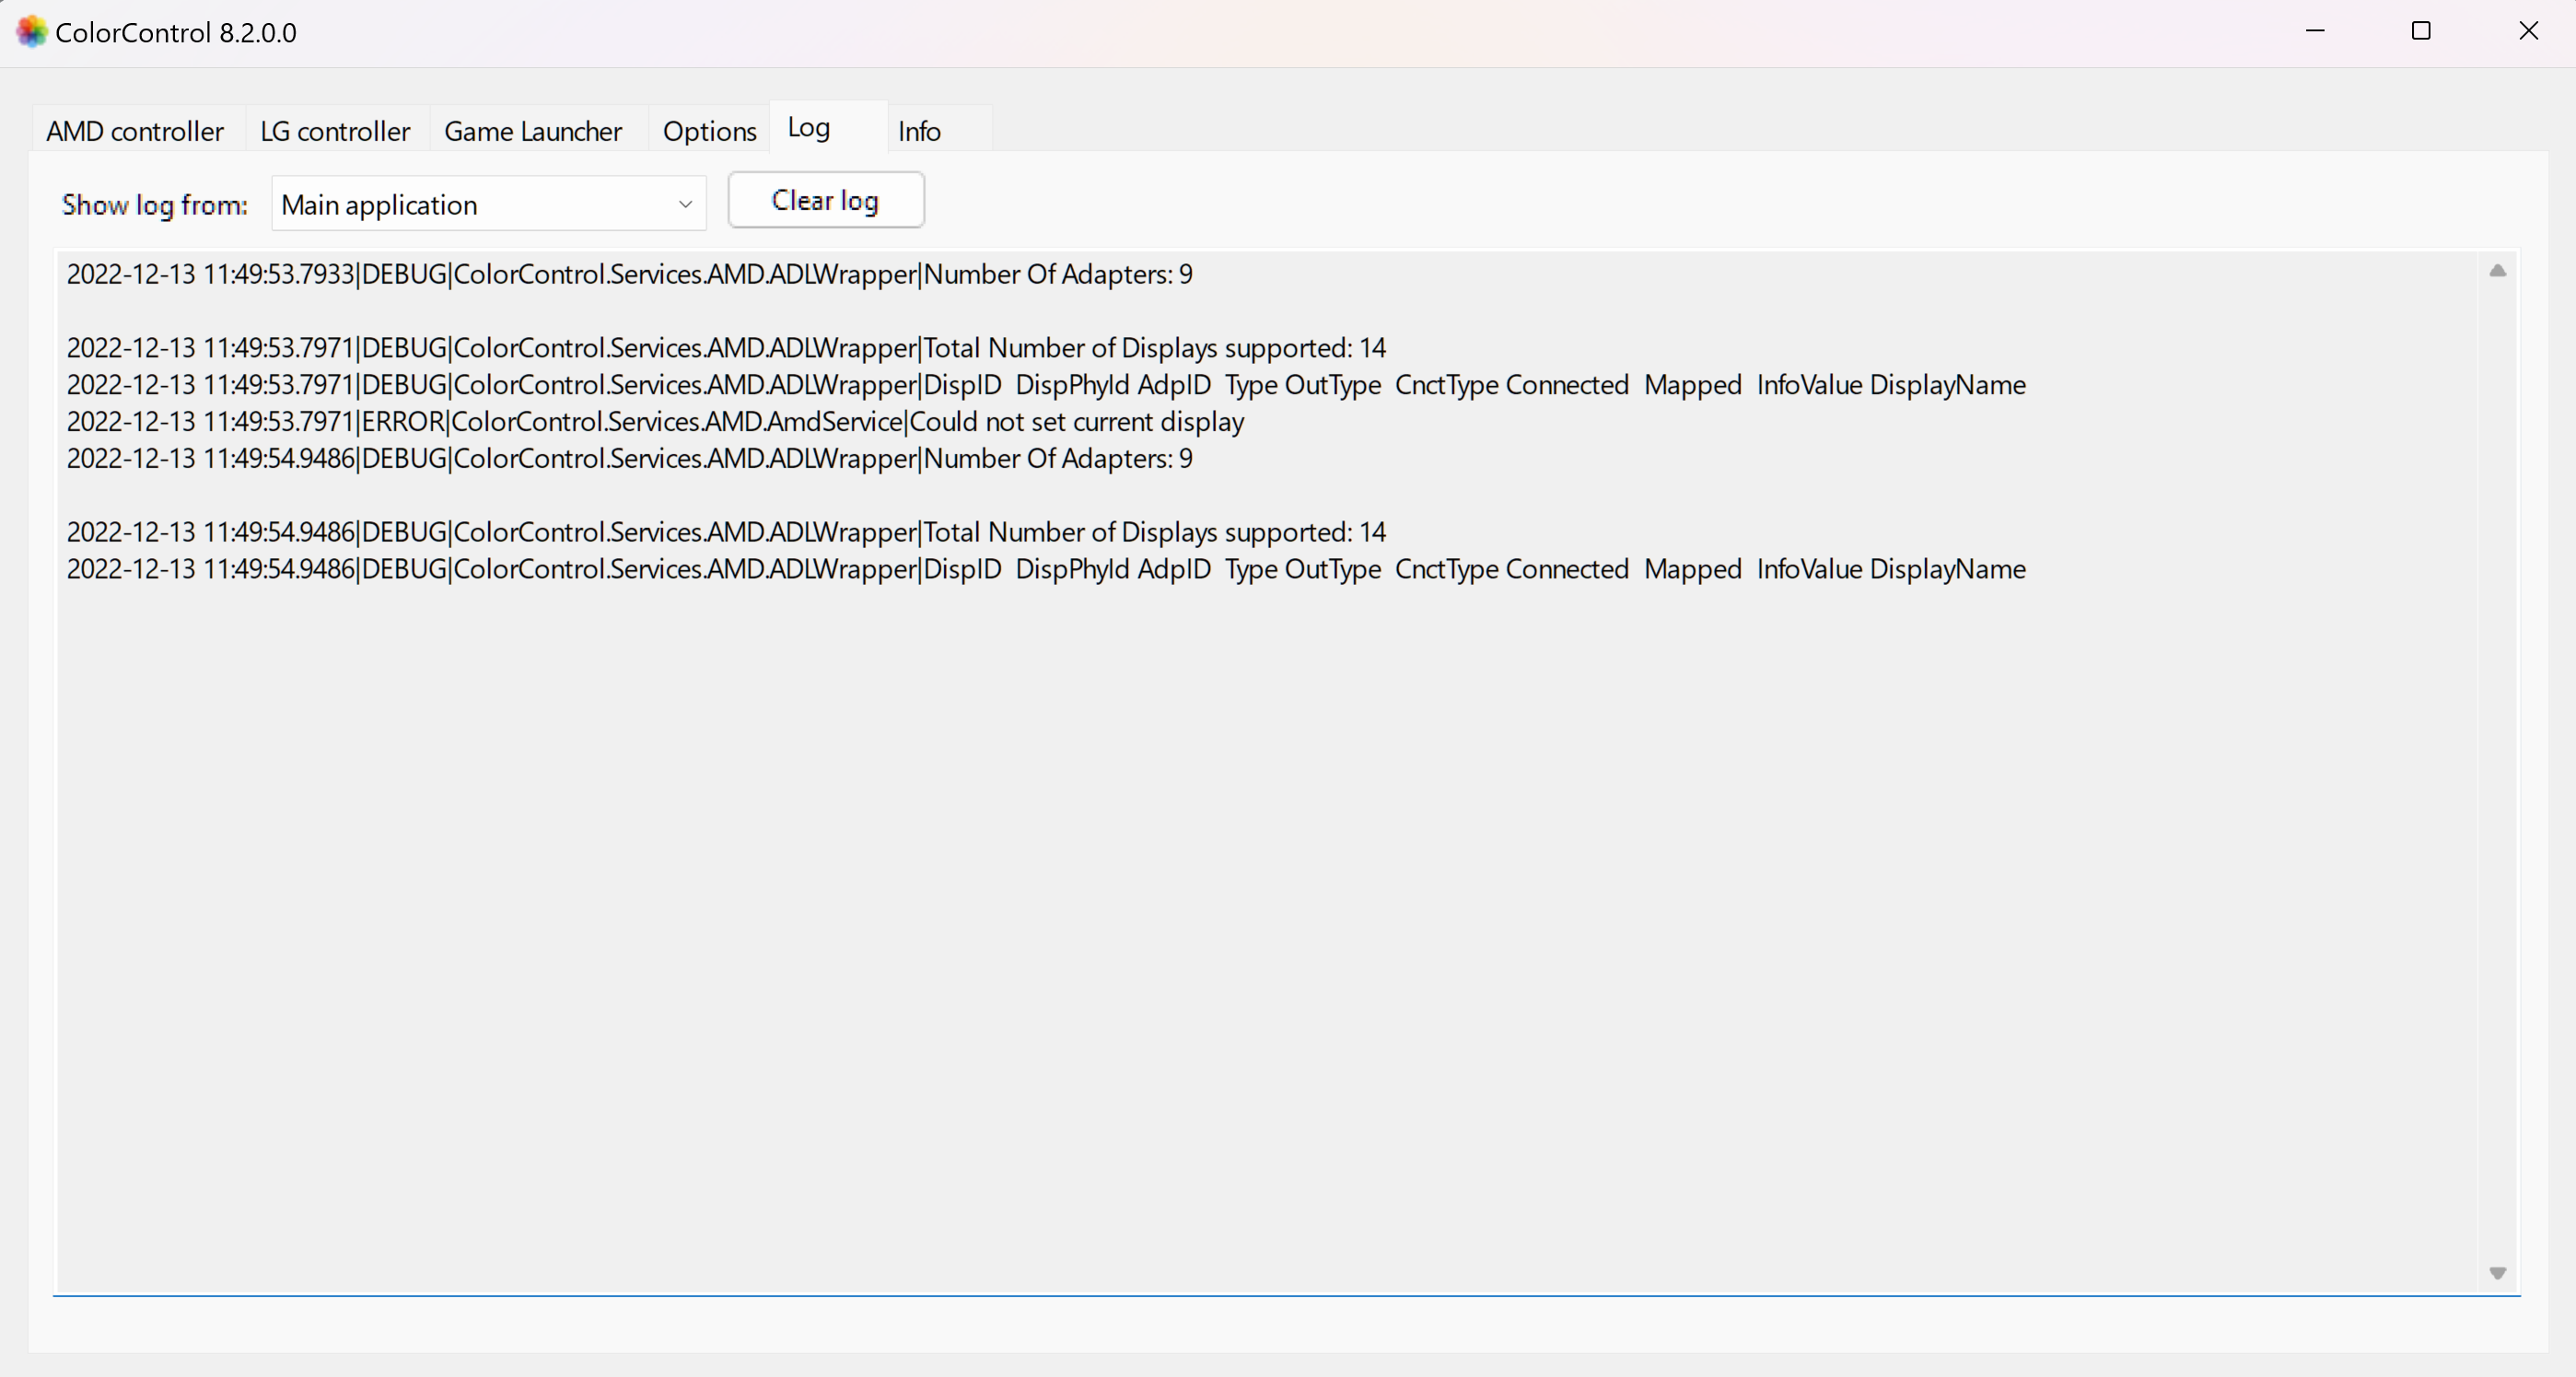Screen dimensions: 2576x1377
Task: Click the Show log from label
Action: point(154,204)
